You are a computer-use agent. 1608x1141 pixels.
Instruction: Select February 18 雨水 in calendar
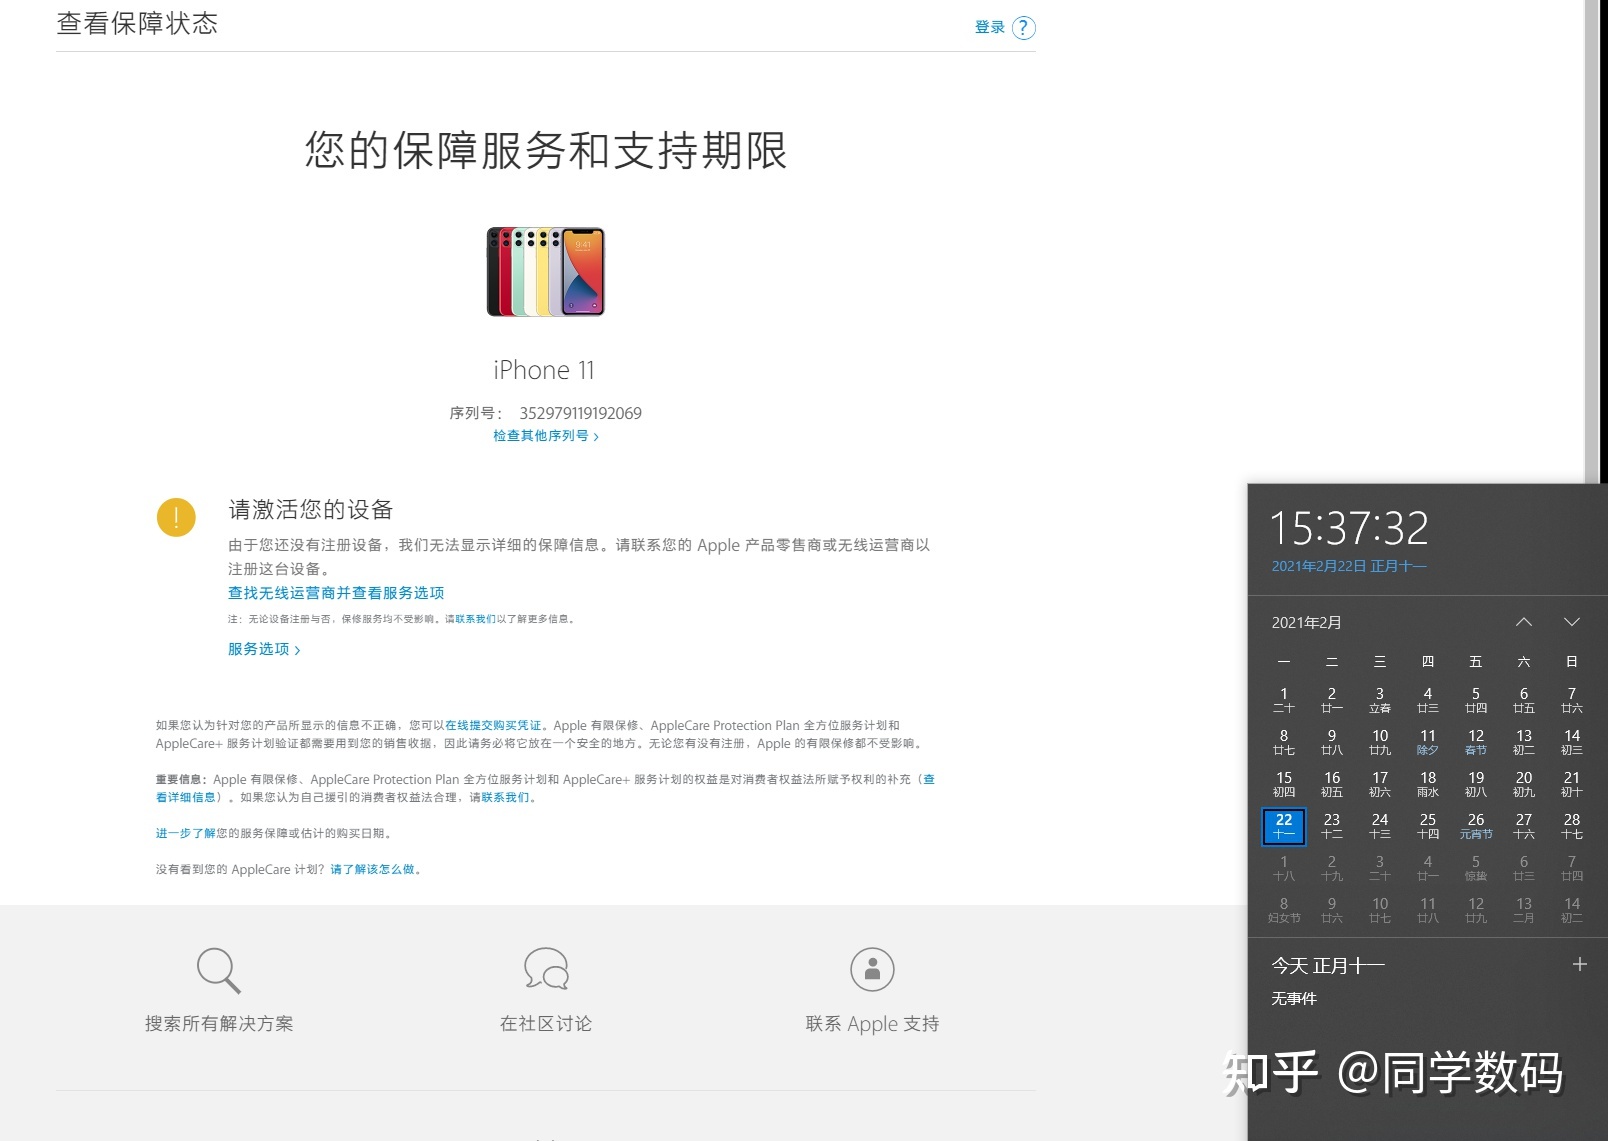[x=1428, y=784]
